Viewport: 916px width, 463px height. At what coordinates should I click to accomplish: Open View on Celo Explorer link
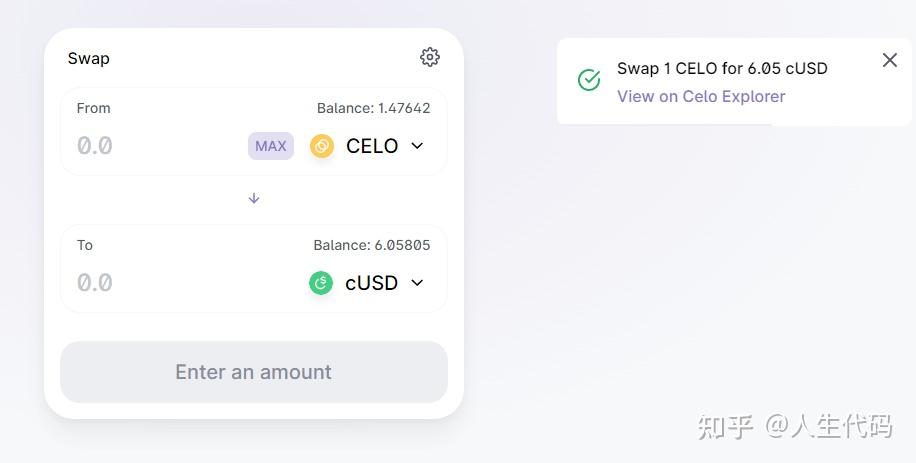(x=701, y=96)
